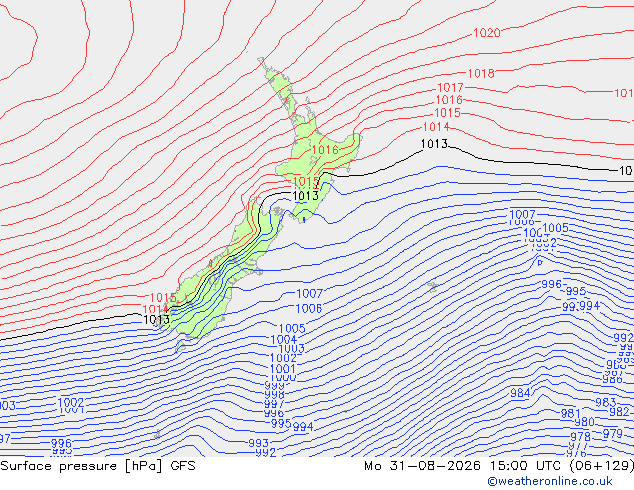Click the blue 1007 label east of South Island

310,294
